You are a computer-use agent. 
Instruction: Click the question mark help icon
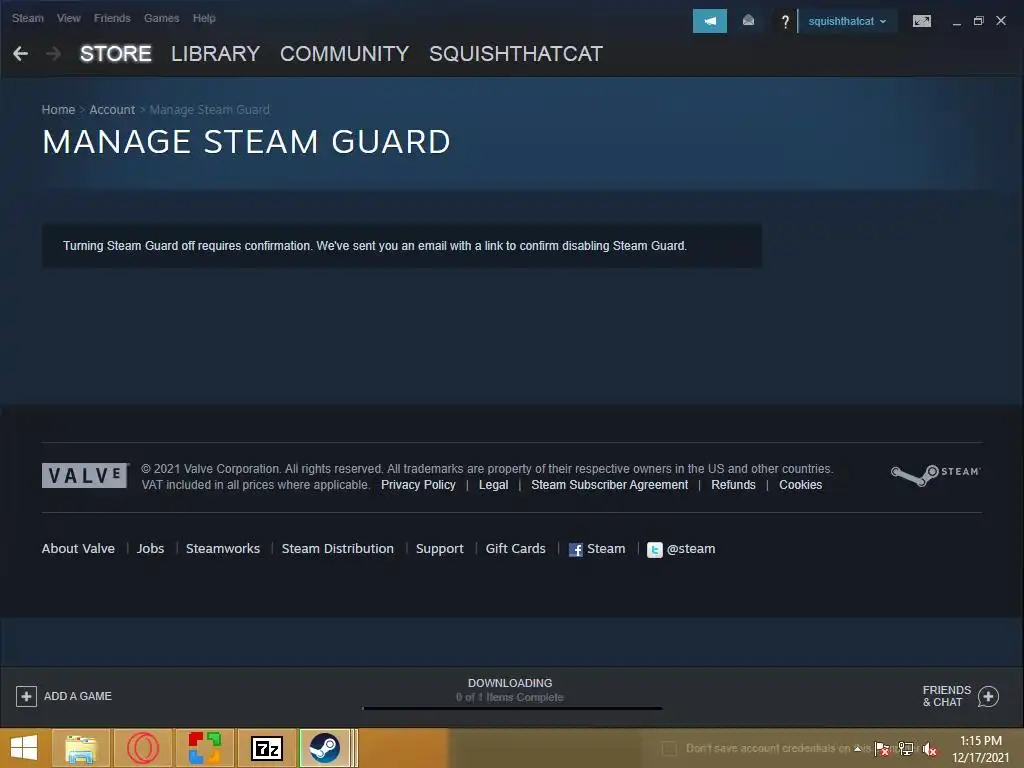click(785, 22)
